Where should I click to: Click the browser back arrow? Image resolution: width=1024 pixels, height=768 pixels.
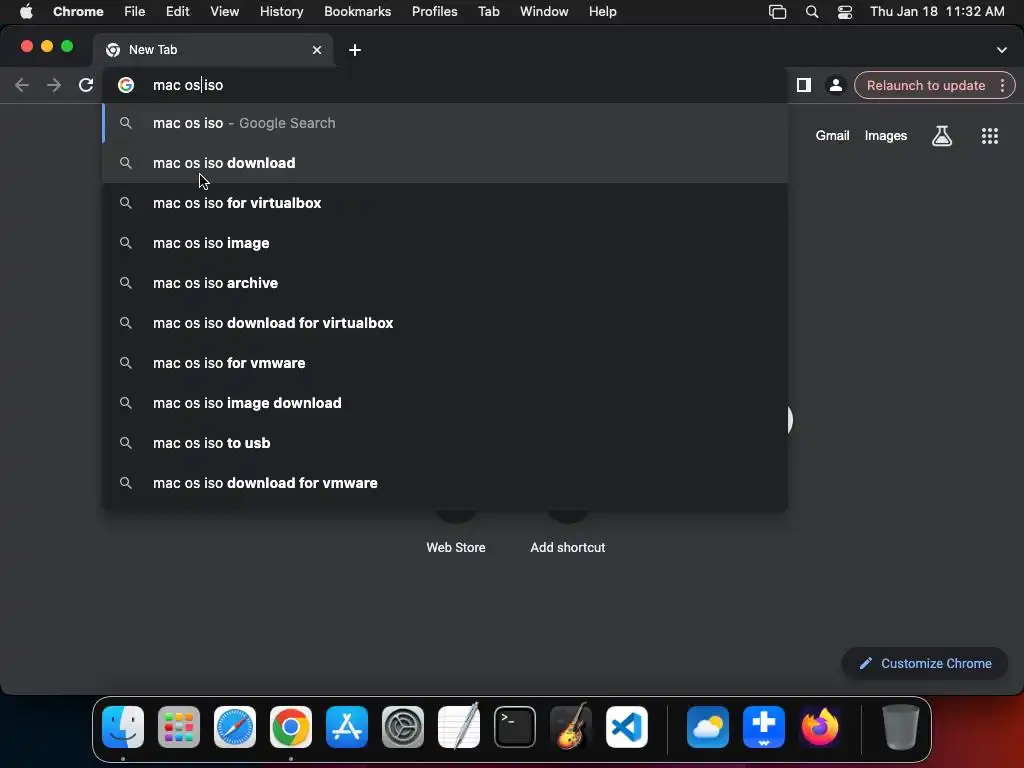(x=22, y=85)
